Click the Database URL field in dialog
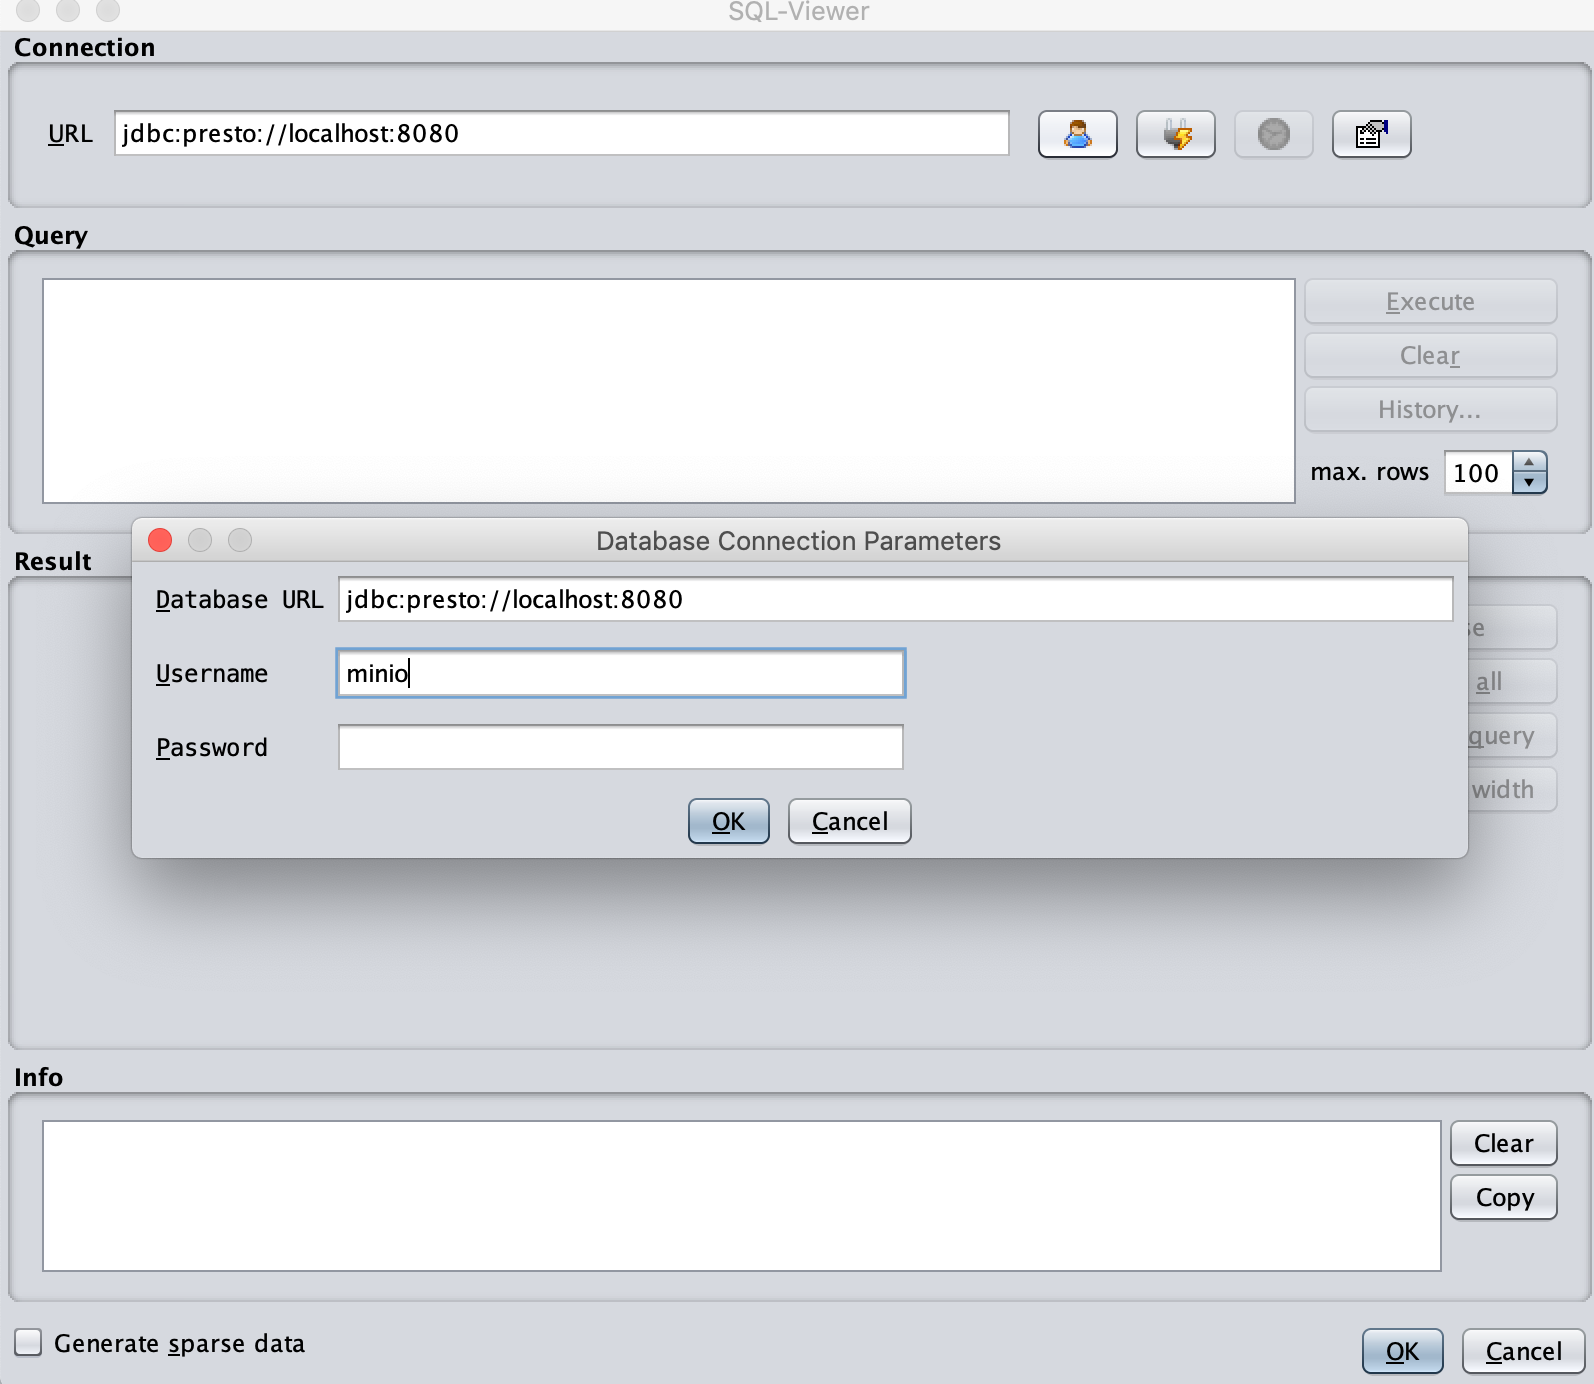 (x=894, y=599)
